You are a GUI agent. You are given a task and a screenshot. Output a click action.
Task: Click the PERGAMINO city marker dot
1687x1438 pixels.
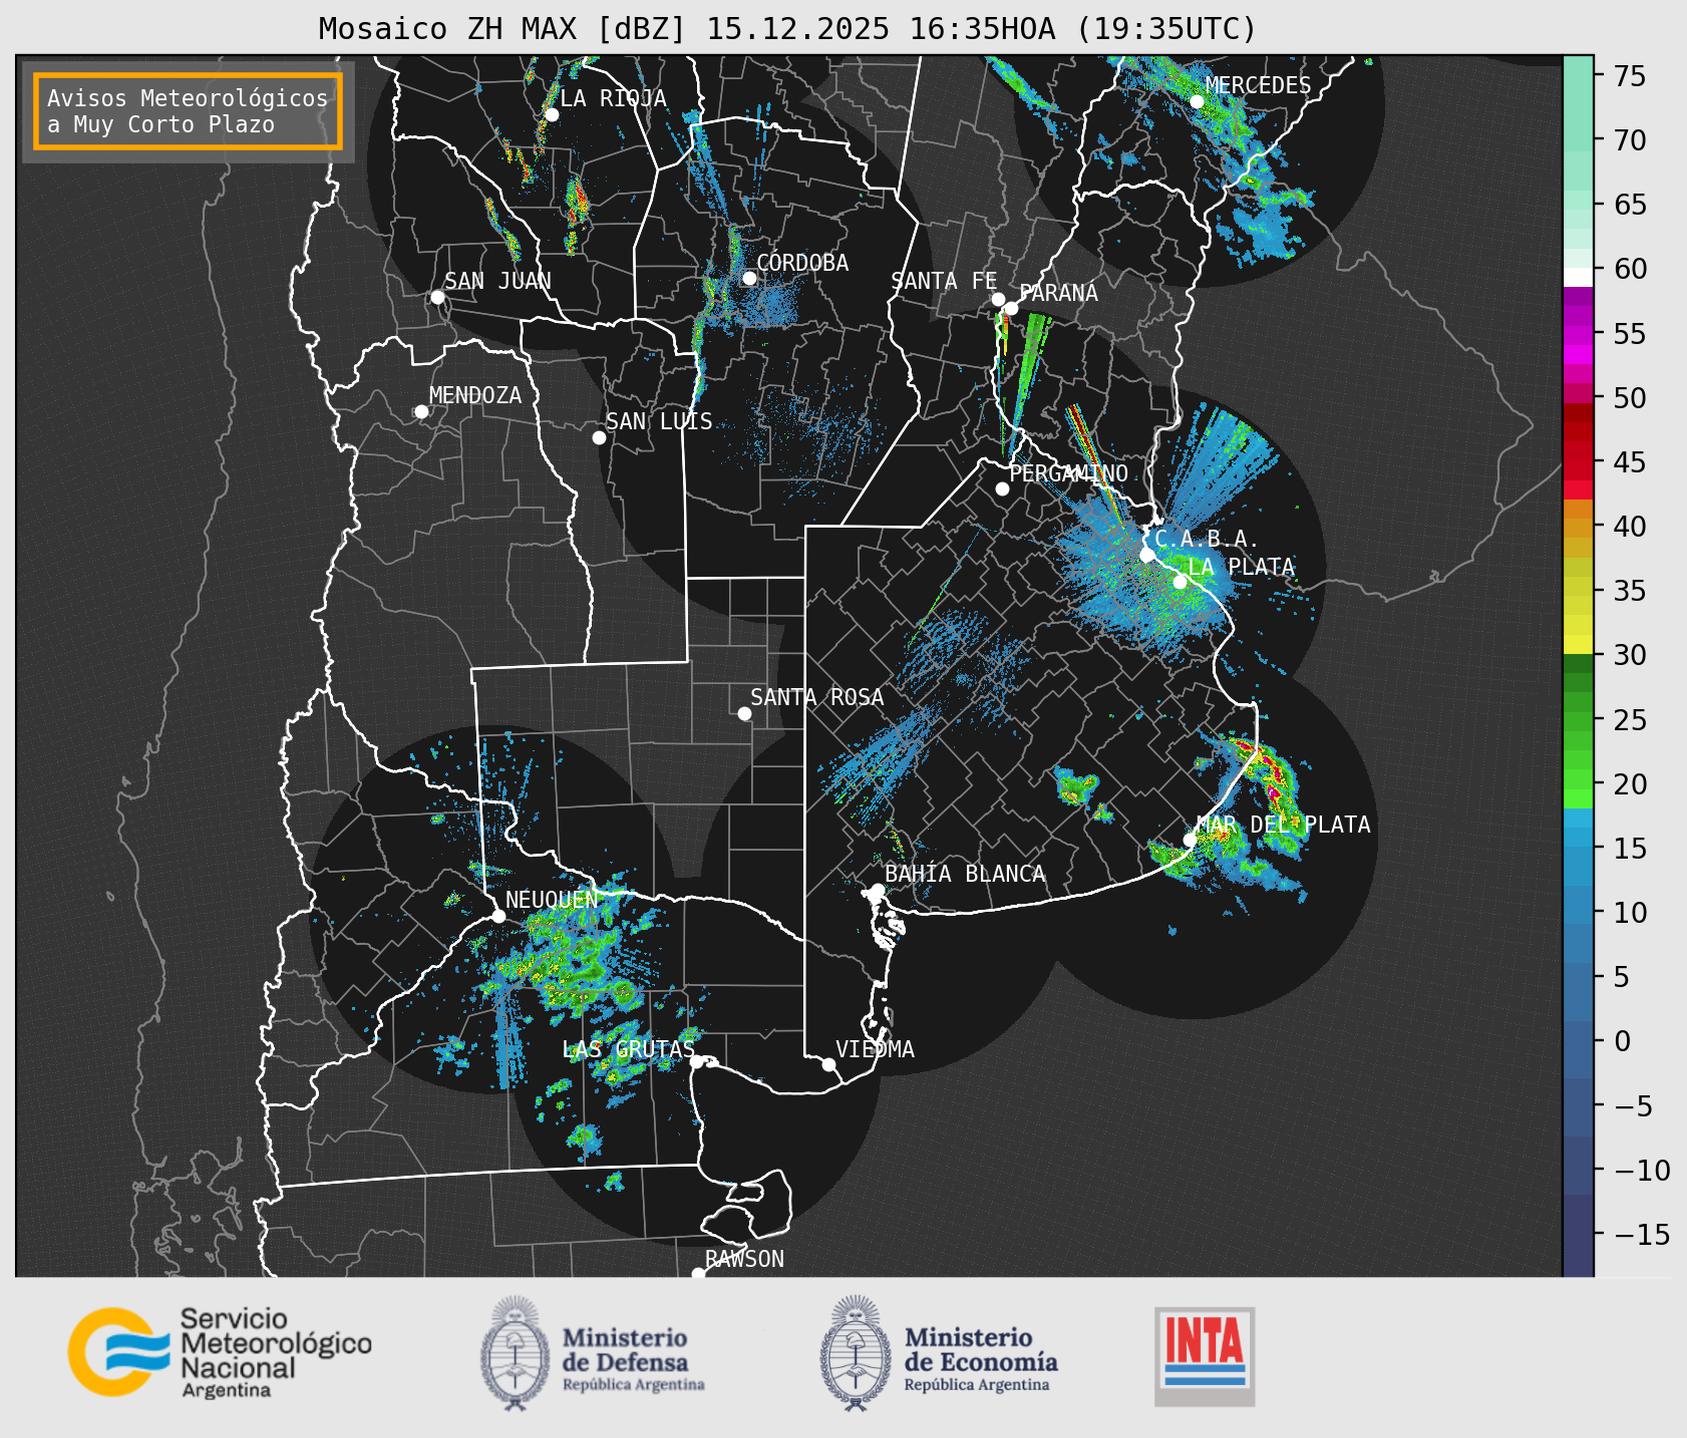pos(1002,489)
